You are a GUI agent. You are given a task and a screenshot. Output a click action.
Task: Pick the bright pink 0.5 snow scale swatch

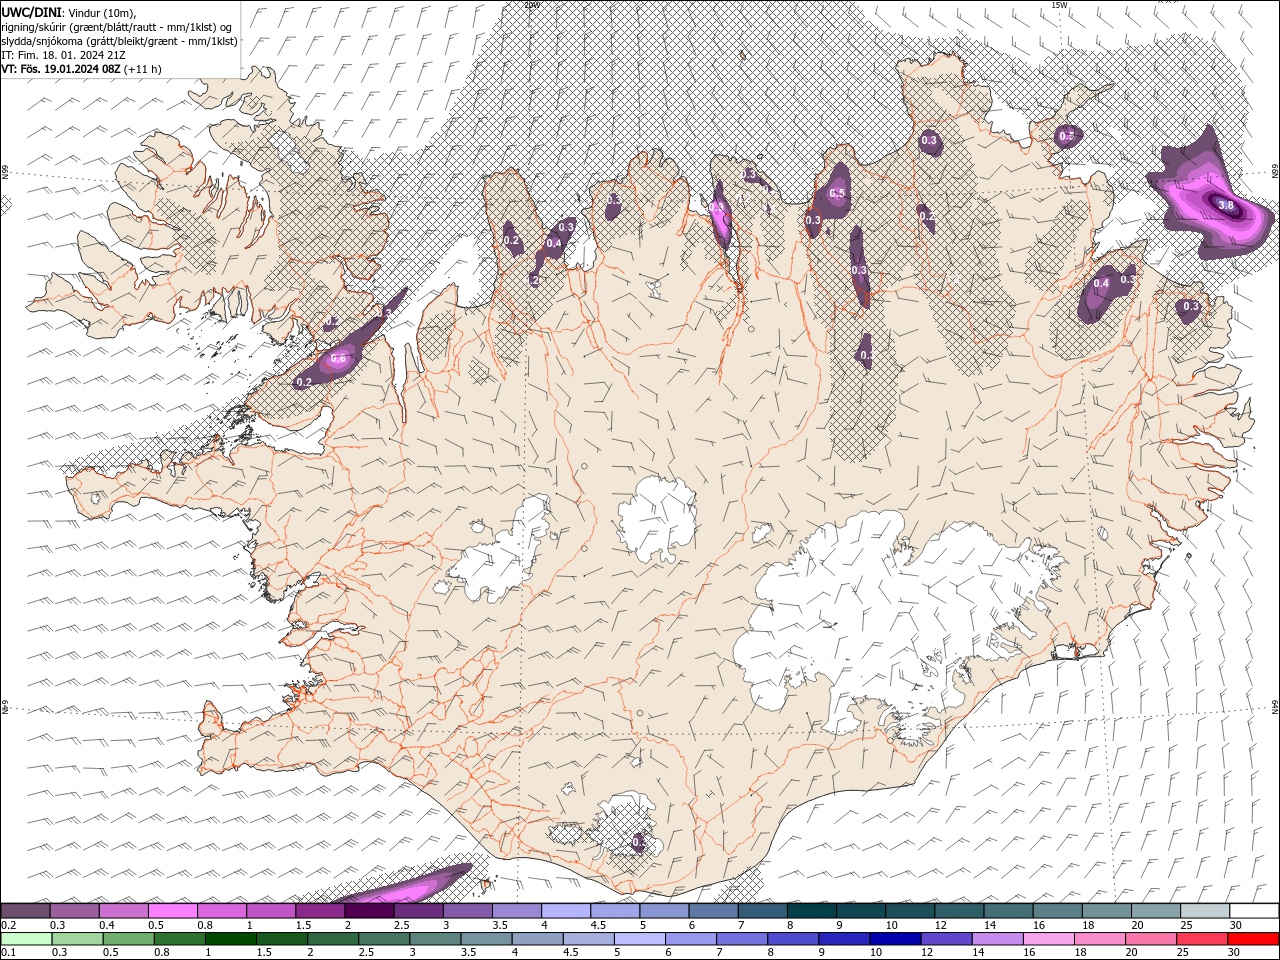click(x=172, y=911)
